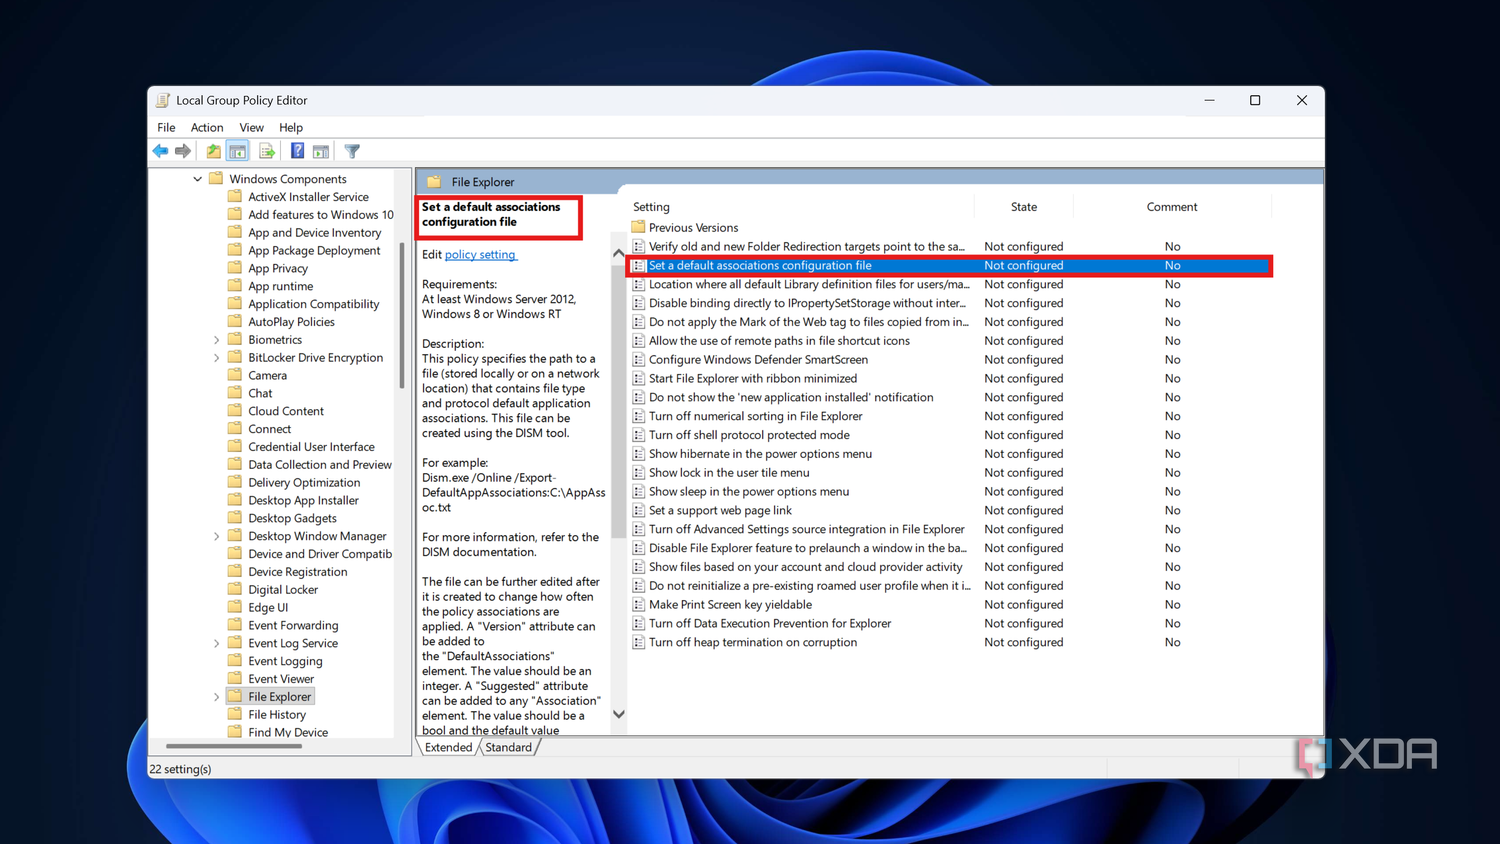Select Data Collection and Preview folder
The width and height of the screenshot is (1500, 844).
pyautogui.click(x=320, y=465)
